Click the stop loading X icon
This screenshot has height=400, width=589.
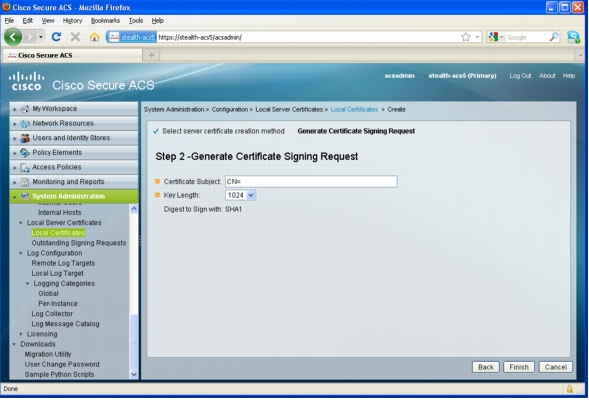75,37
